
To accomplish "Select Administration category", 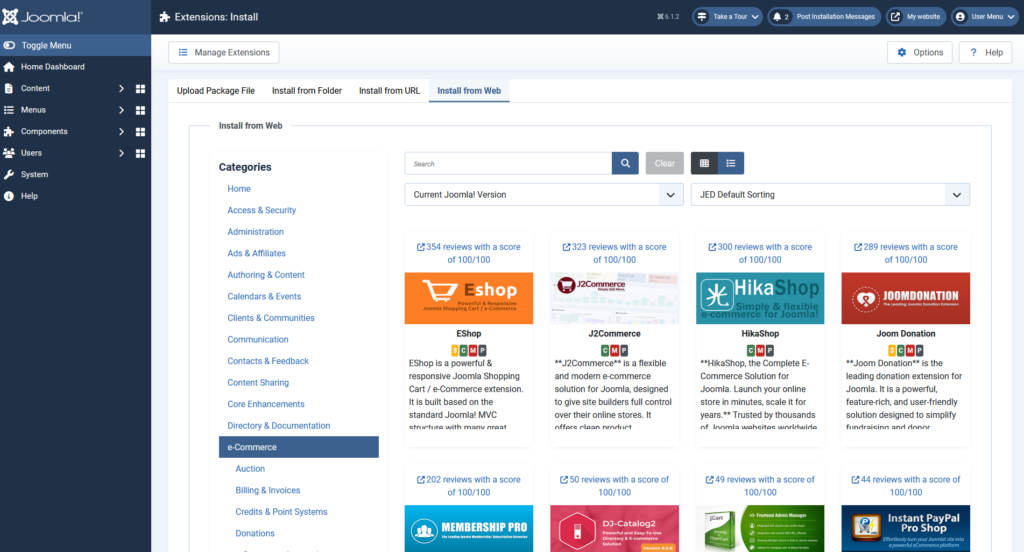I will point(255,232).
